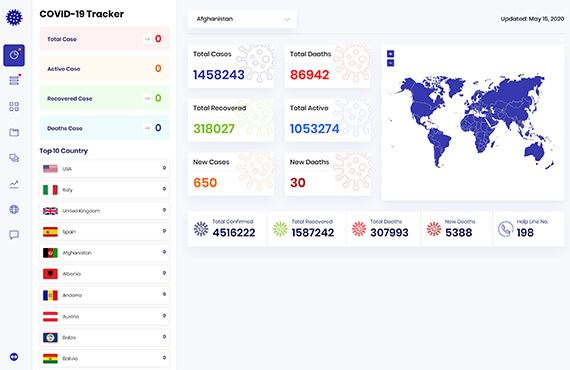Open the dashboard pie-chart sidebar icon

click(x=14, y=55)
